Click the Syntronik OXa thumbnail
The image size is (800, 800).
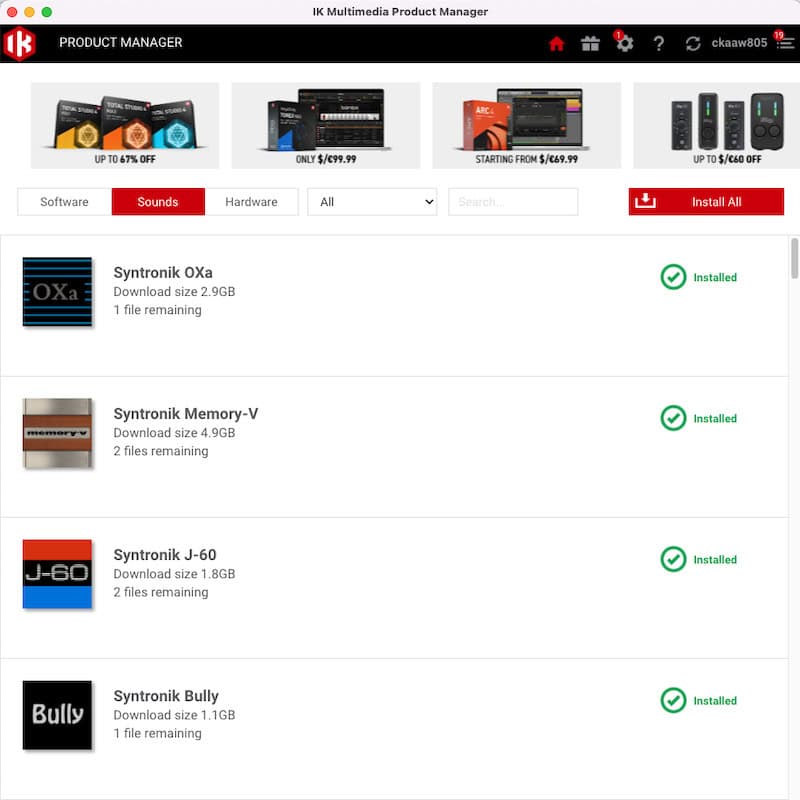pos(57,292)
